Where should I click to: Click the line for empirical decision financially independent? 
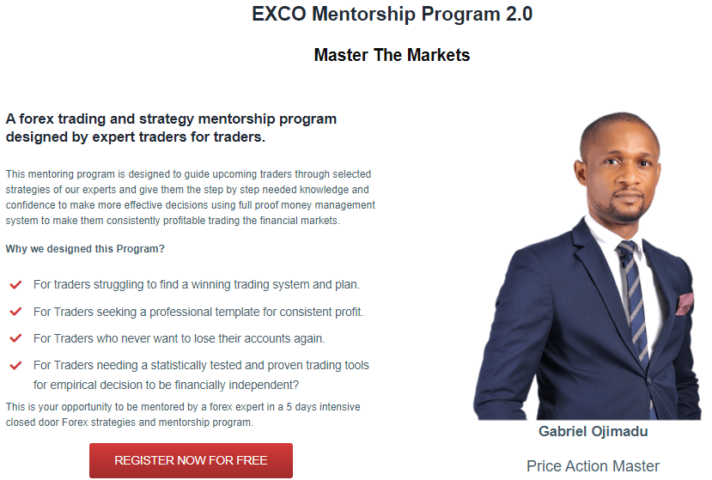[x=166, y=385]
